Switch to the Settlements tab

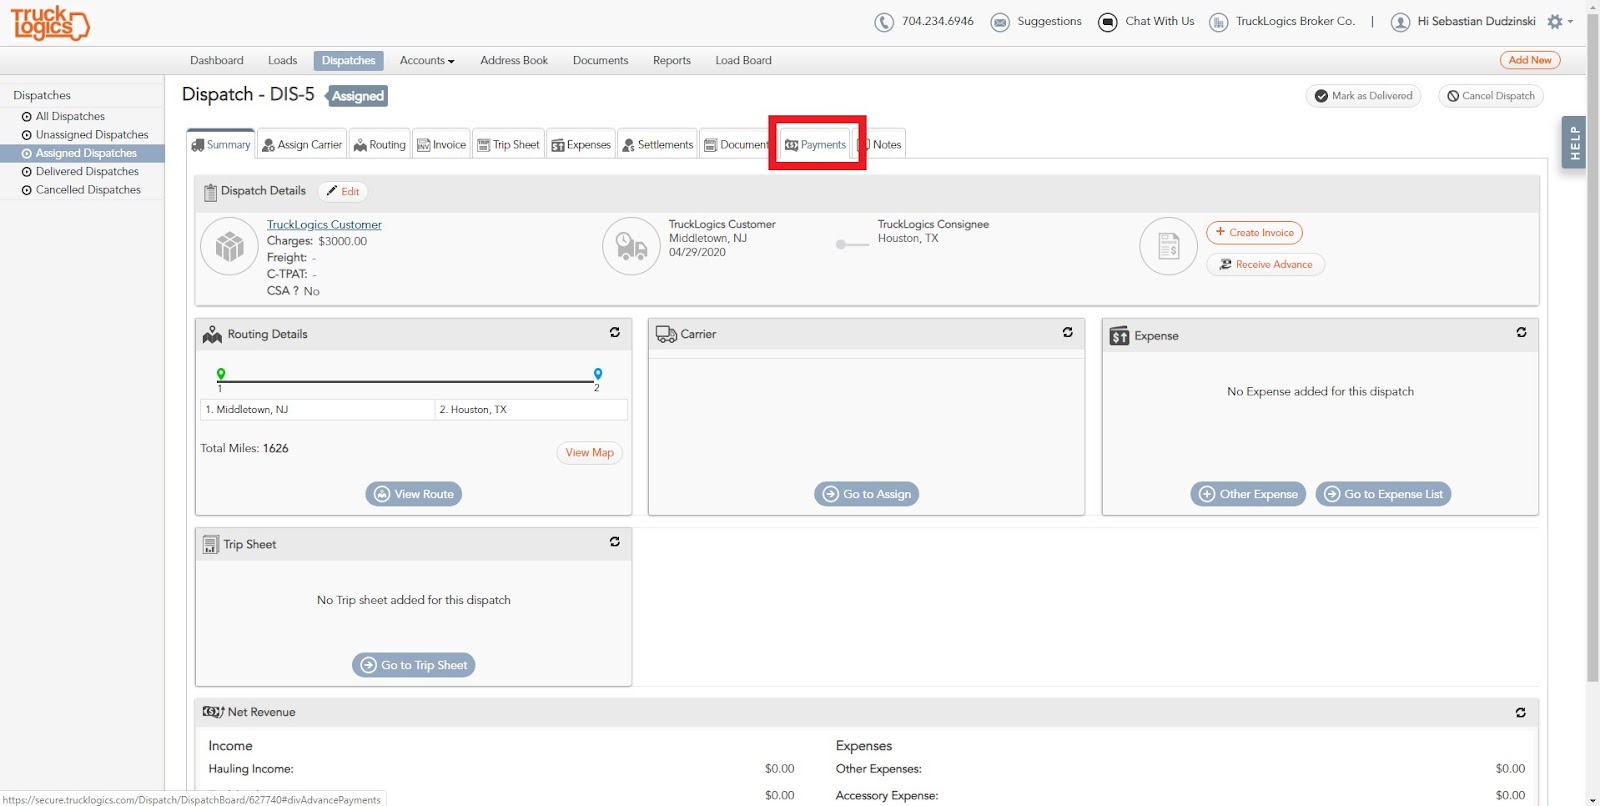coord(657,145)
